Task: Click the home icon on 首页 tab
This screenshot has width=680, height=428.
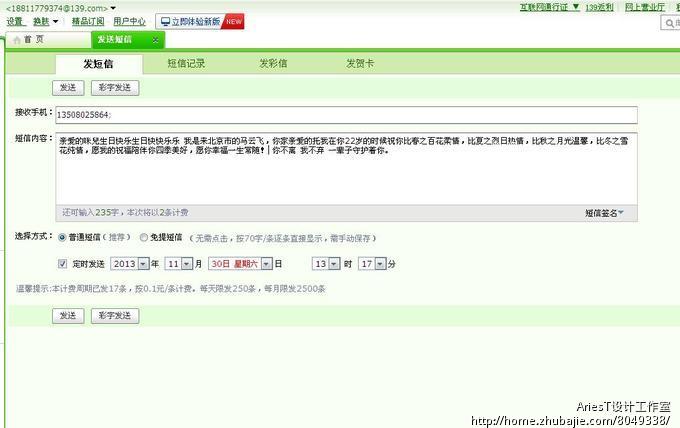Action: tap(17, 40)
